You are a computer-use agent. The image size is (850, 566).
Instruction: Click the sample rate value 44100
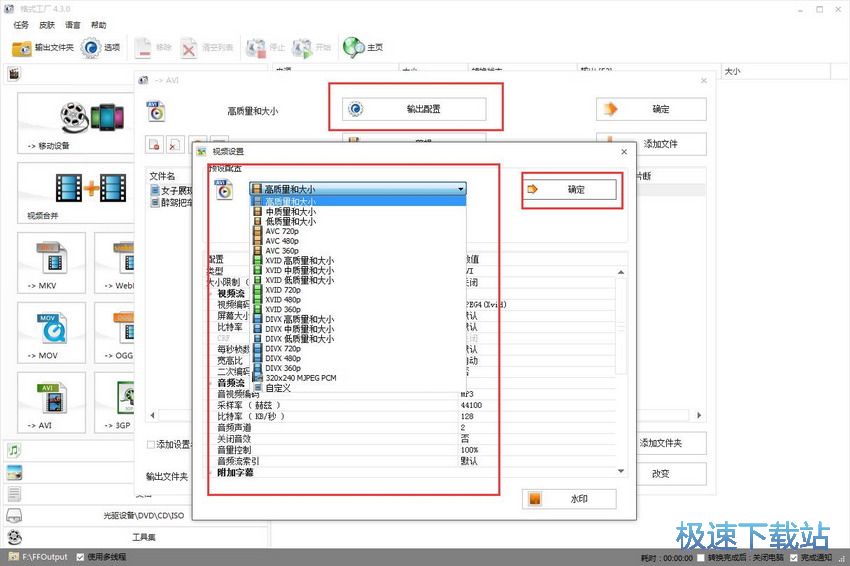click(x=471, y=405)
